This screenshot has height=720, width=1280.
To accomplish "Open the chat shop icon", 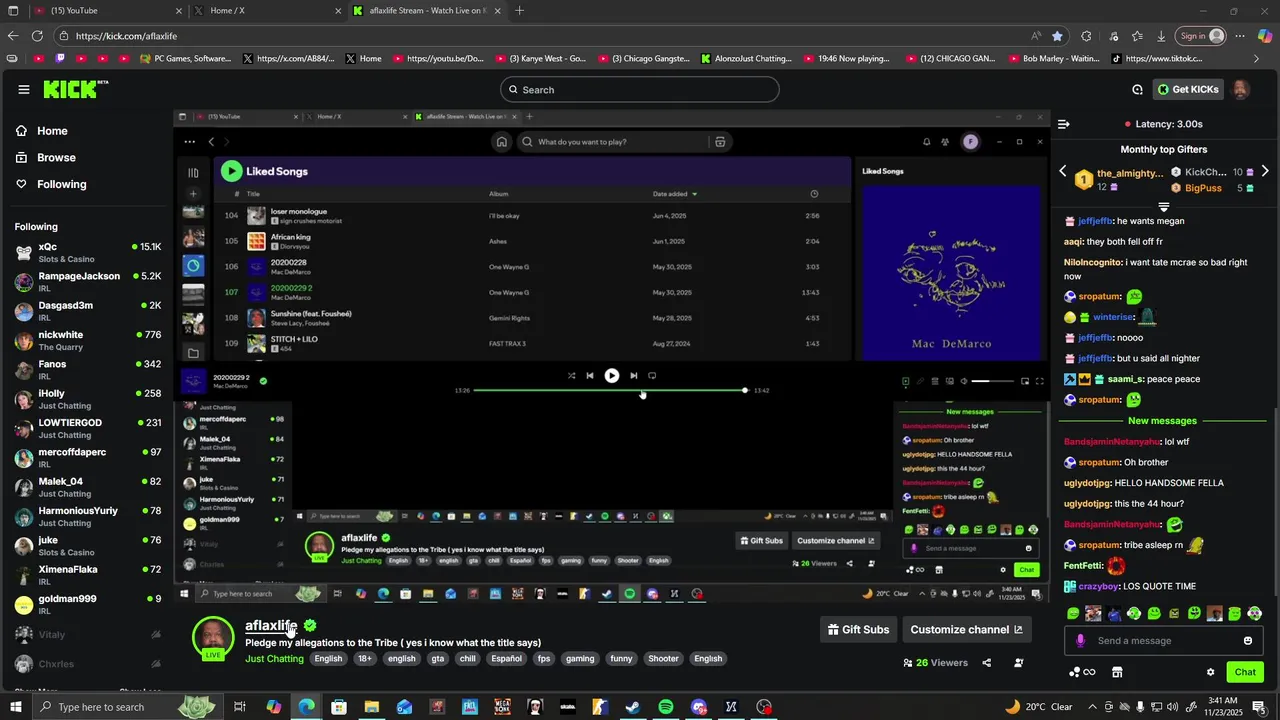I will [1117, 672].
